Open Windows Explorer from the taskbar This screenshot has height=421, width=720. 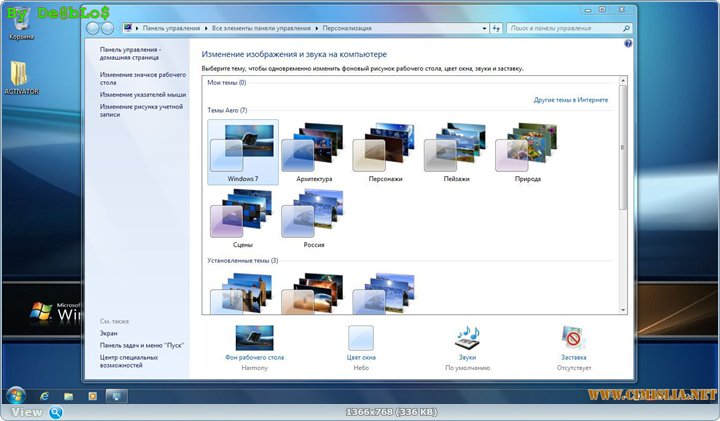[68, 395]
